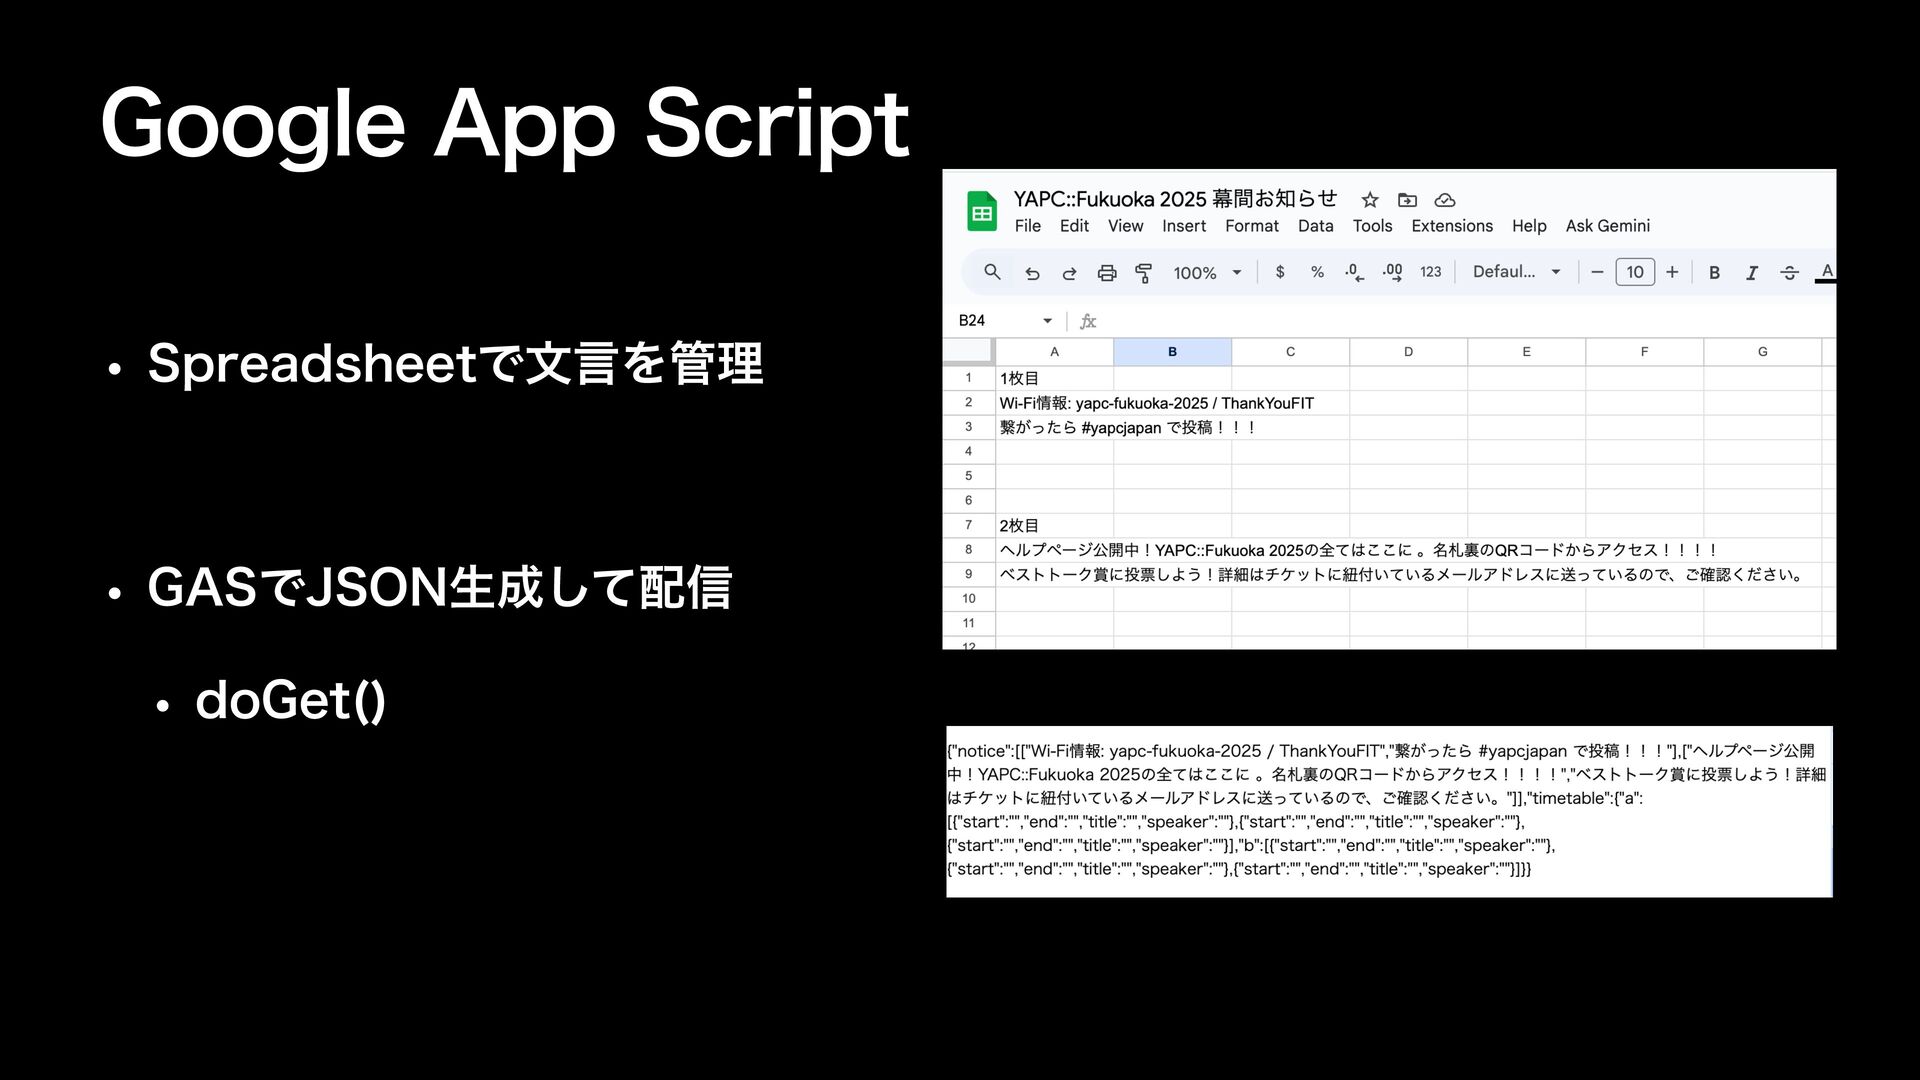Open the Data menu

pos(1315,226)
